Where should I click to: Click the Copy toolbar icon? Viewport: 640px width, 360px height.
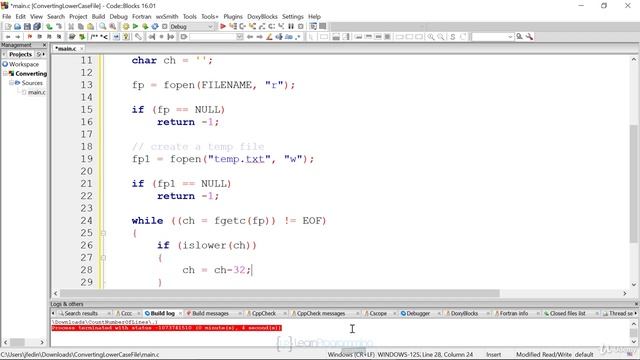point(81,27)
